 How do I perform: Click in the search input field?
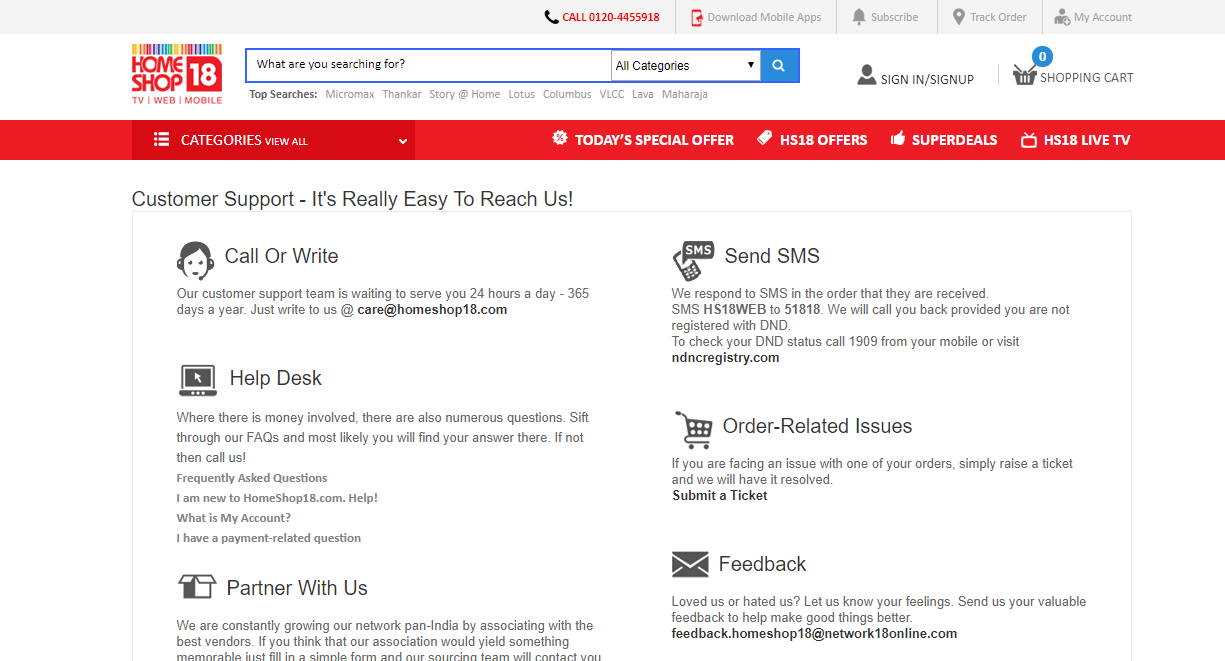428,65
